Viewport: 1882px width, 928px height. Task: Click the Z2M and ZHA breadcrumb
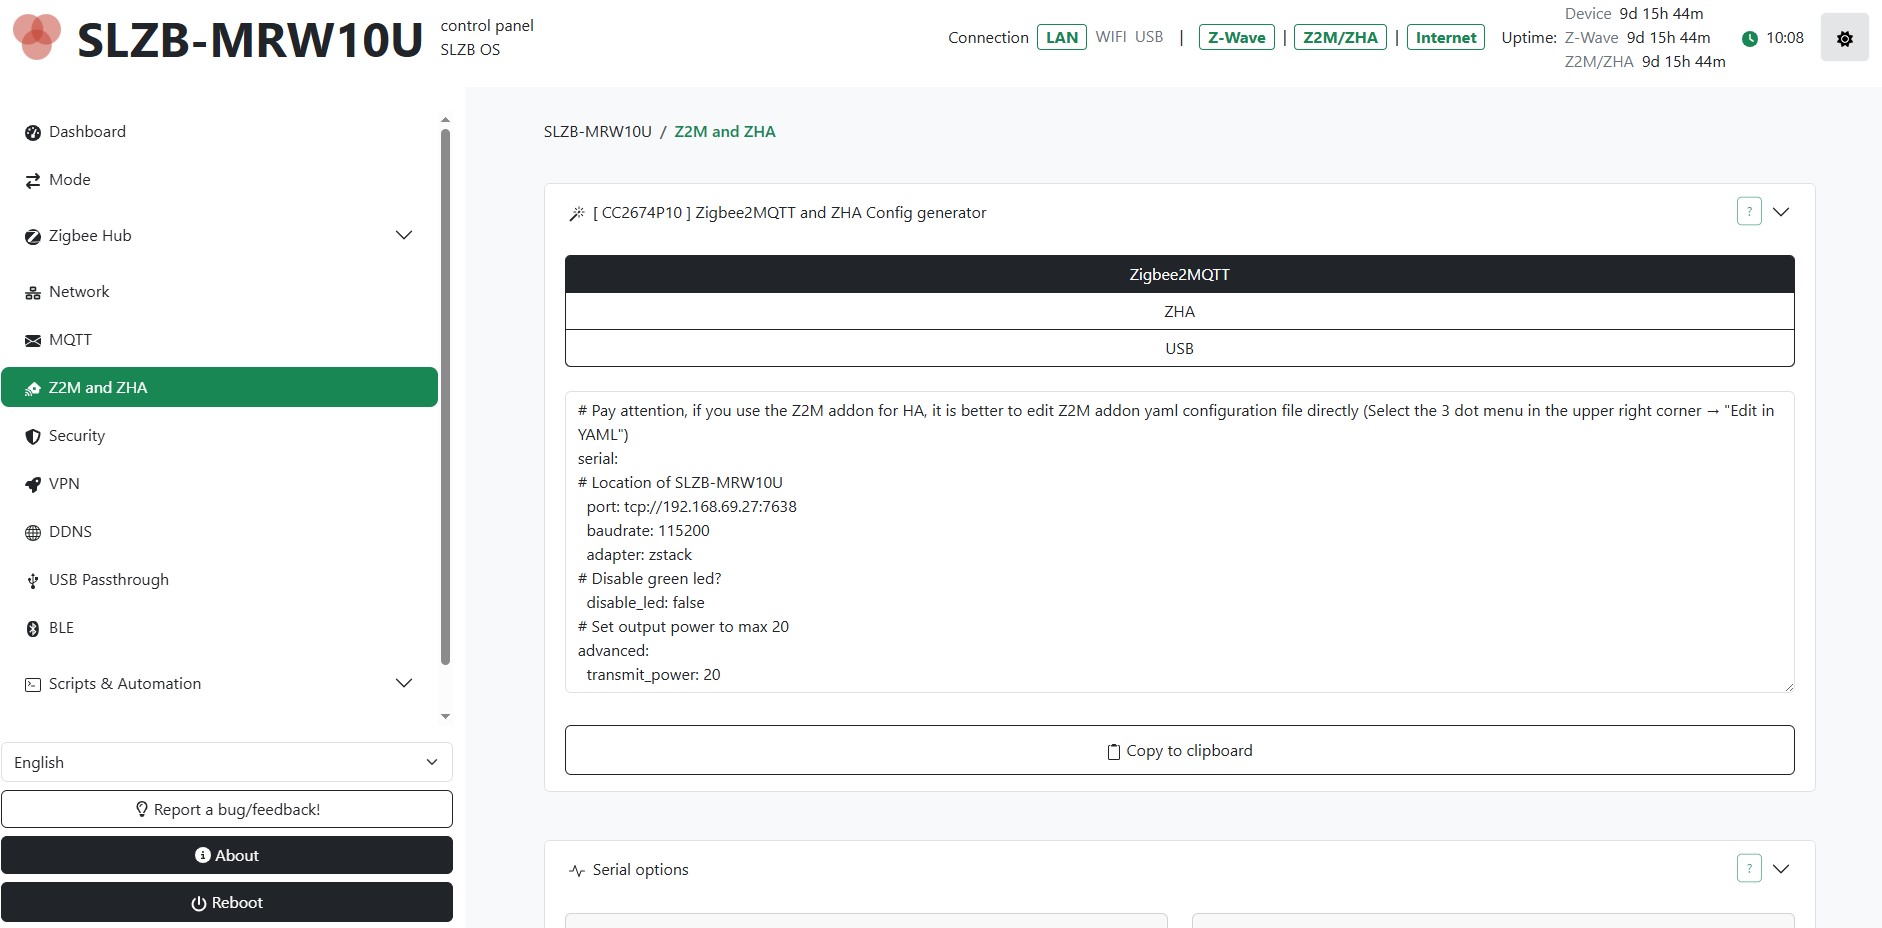click(725, 132)
